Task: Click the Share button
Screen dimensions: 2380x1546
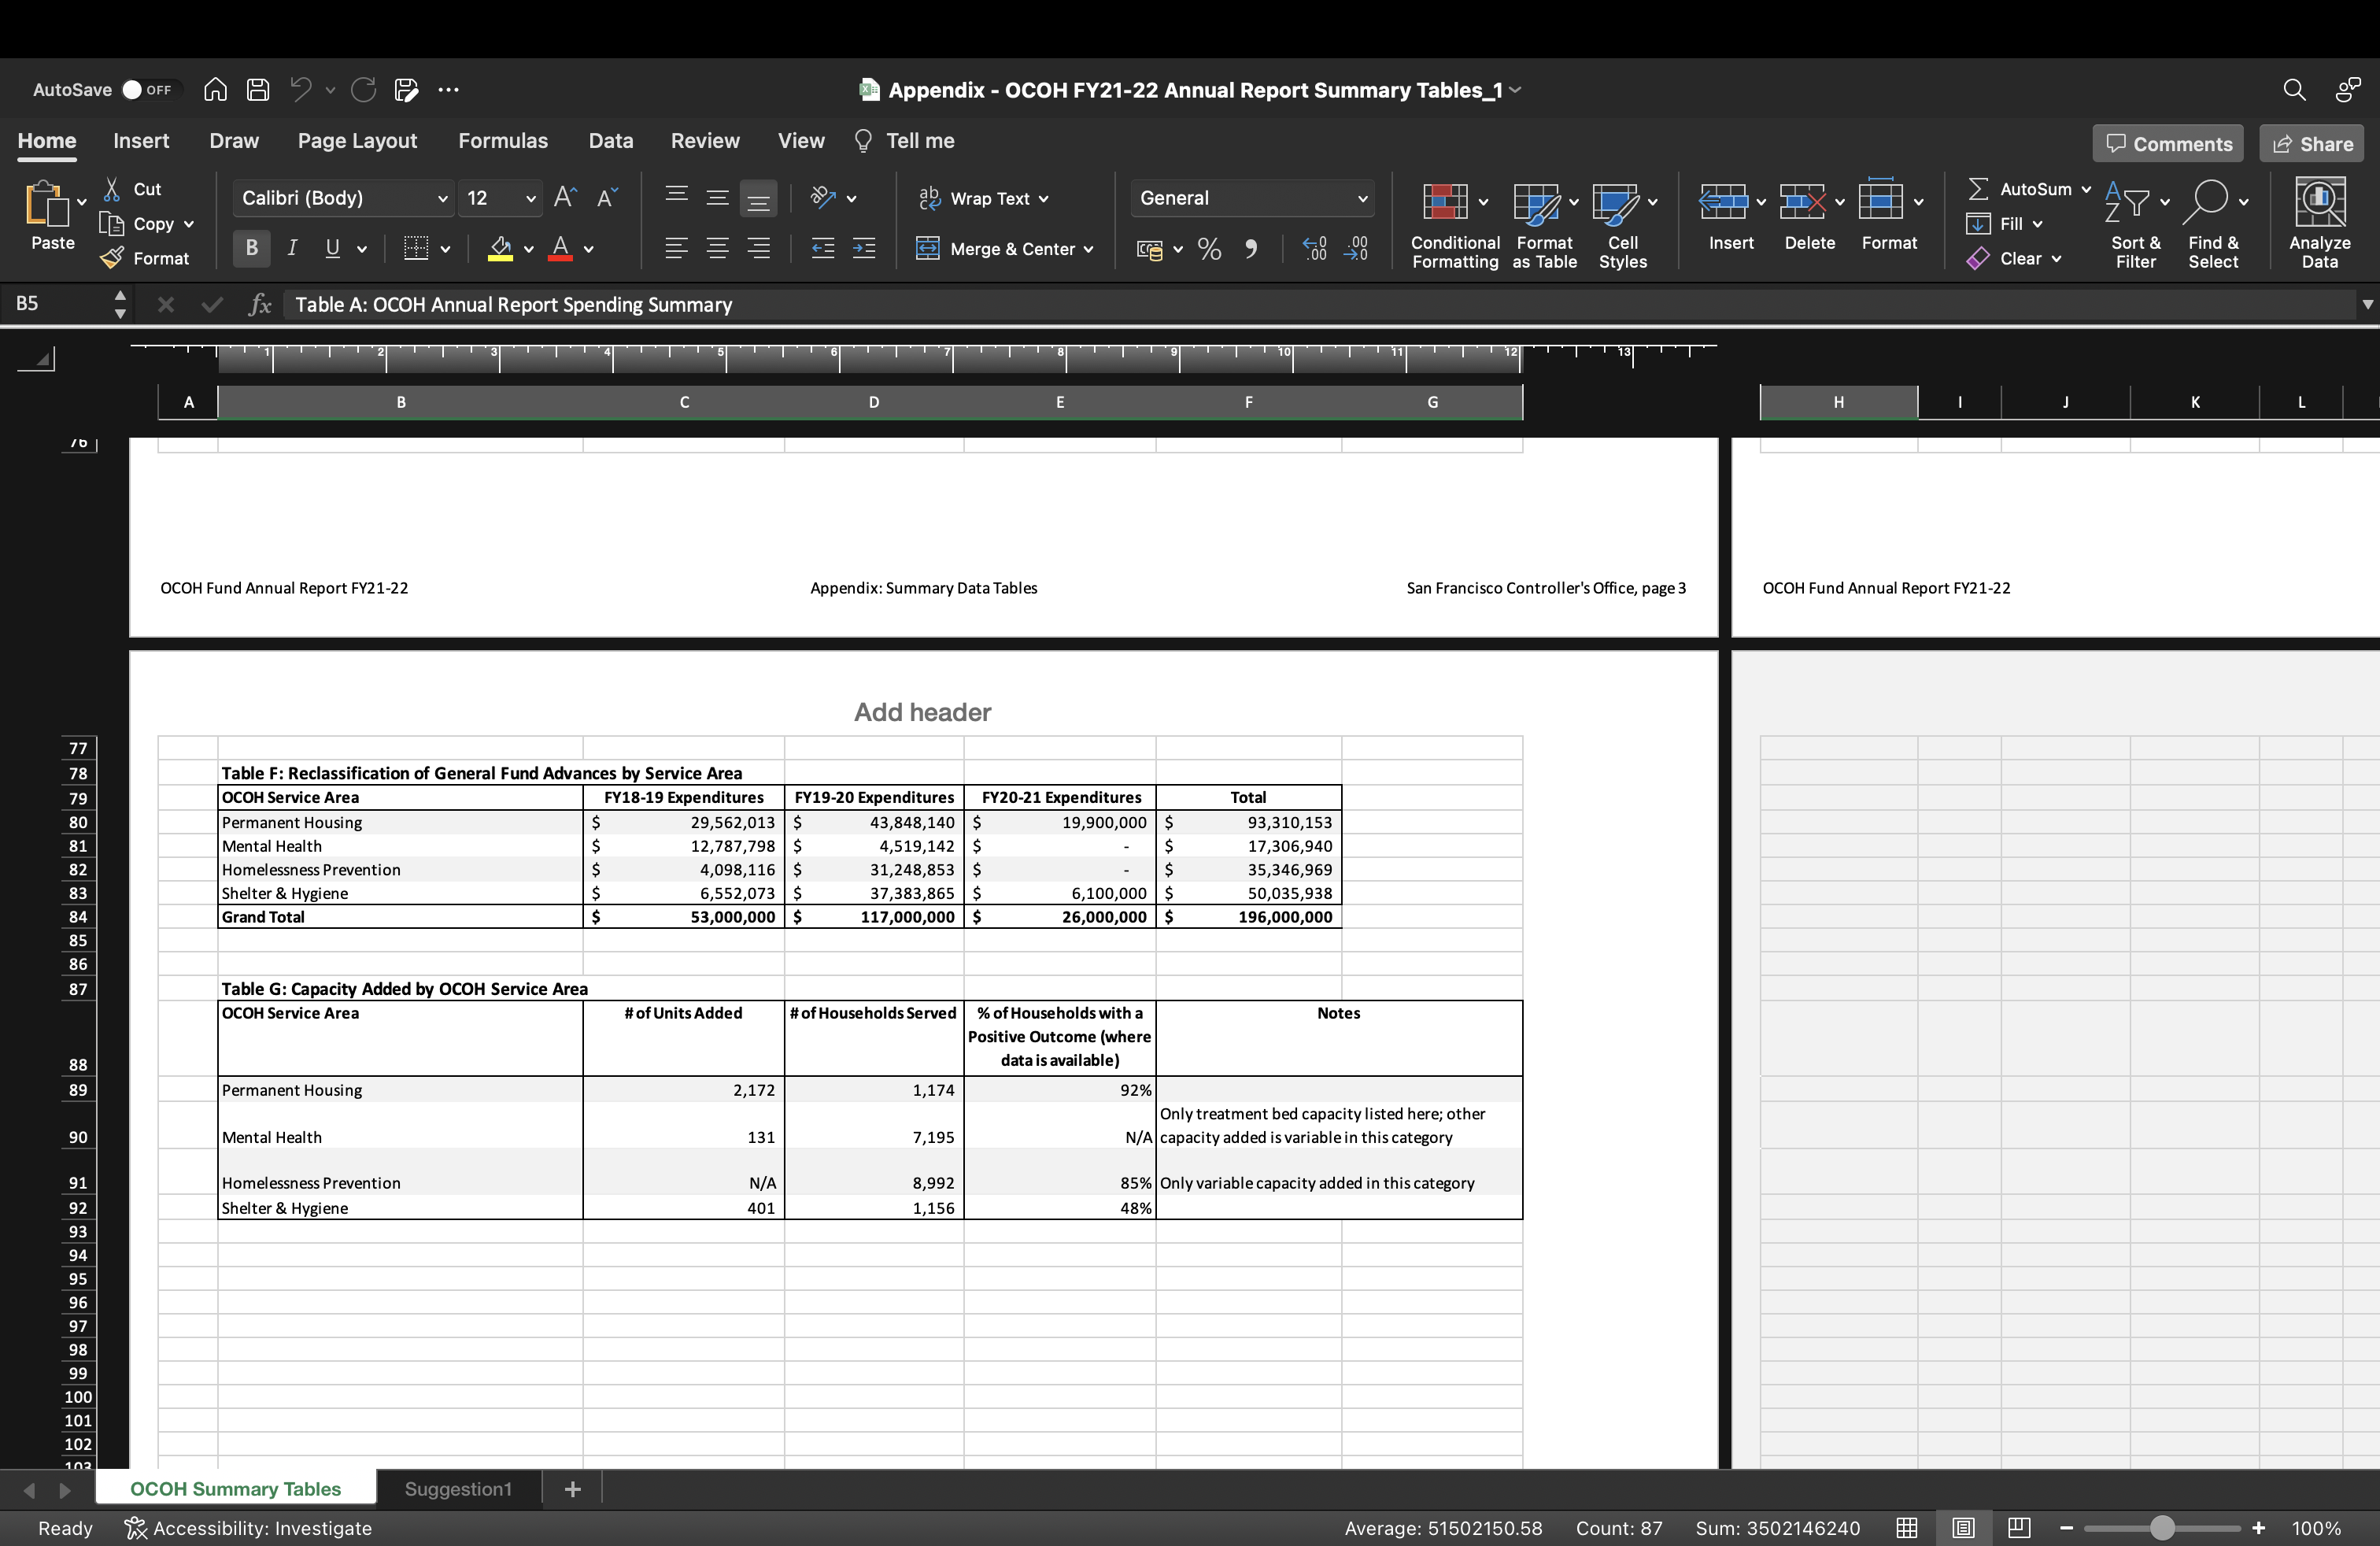Action: (2311, 143)
